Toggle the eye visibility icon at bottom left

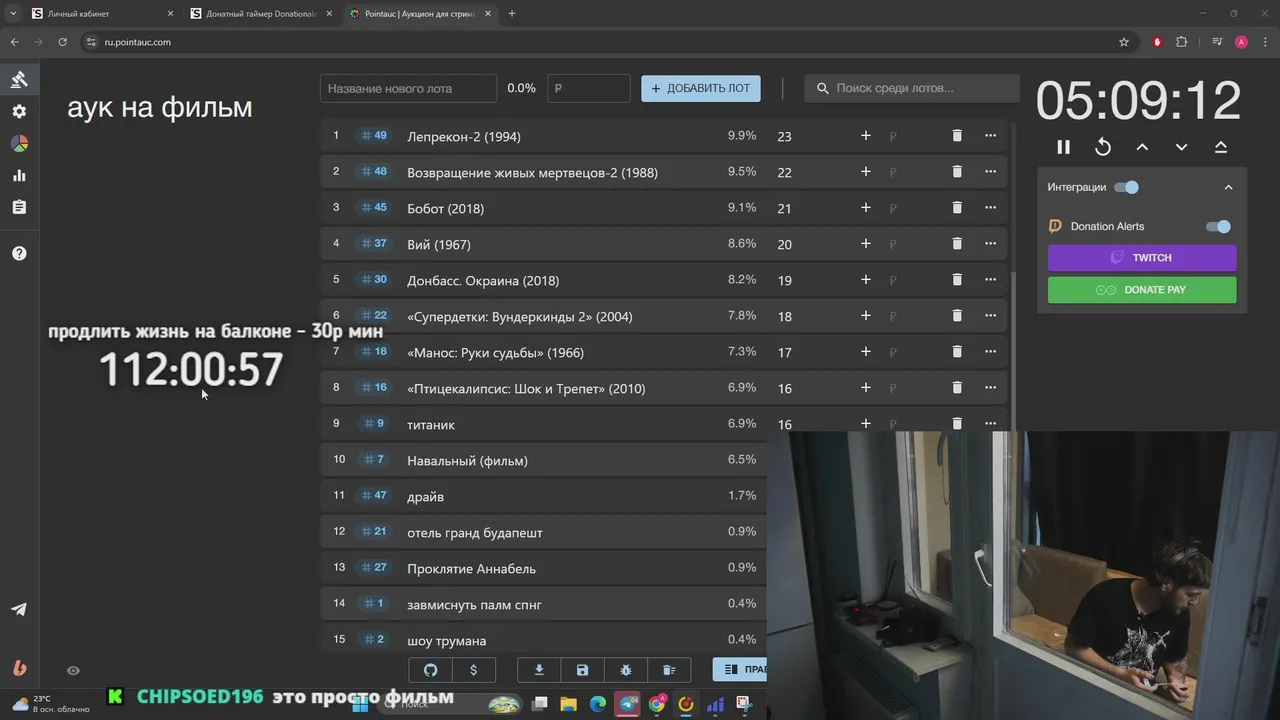pos(73,670)
